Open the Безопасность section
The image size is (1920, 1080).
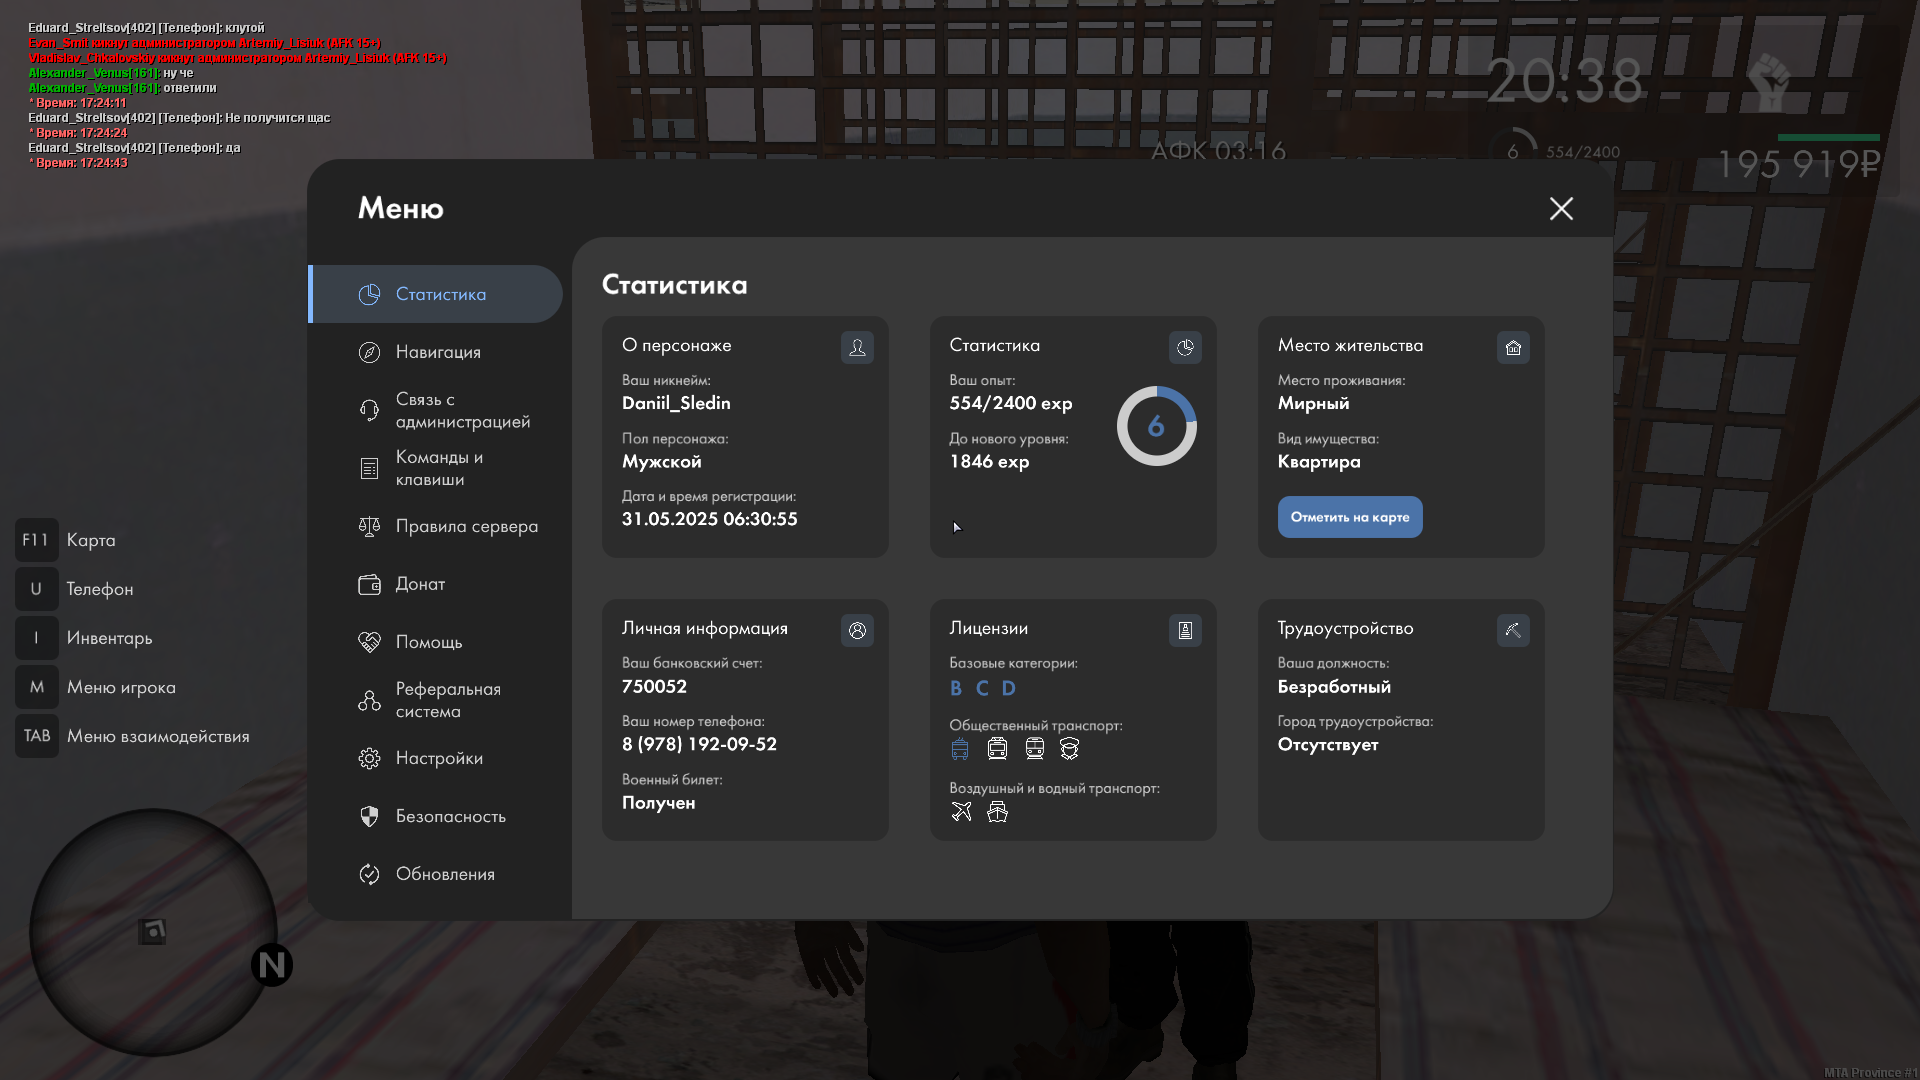(x=450, y=816)
